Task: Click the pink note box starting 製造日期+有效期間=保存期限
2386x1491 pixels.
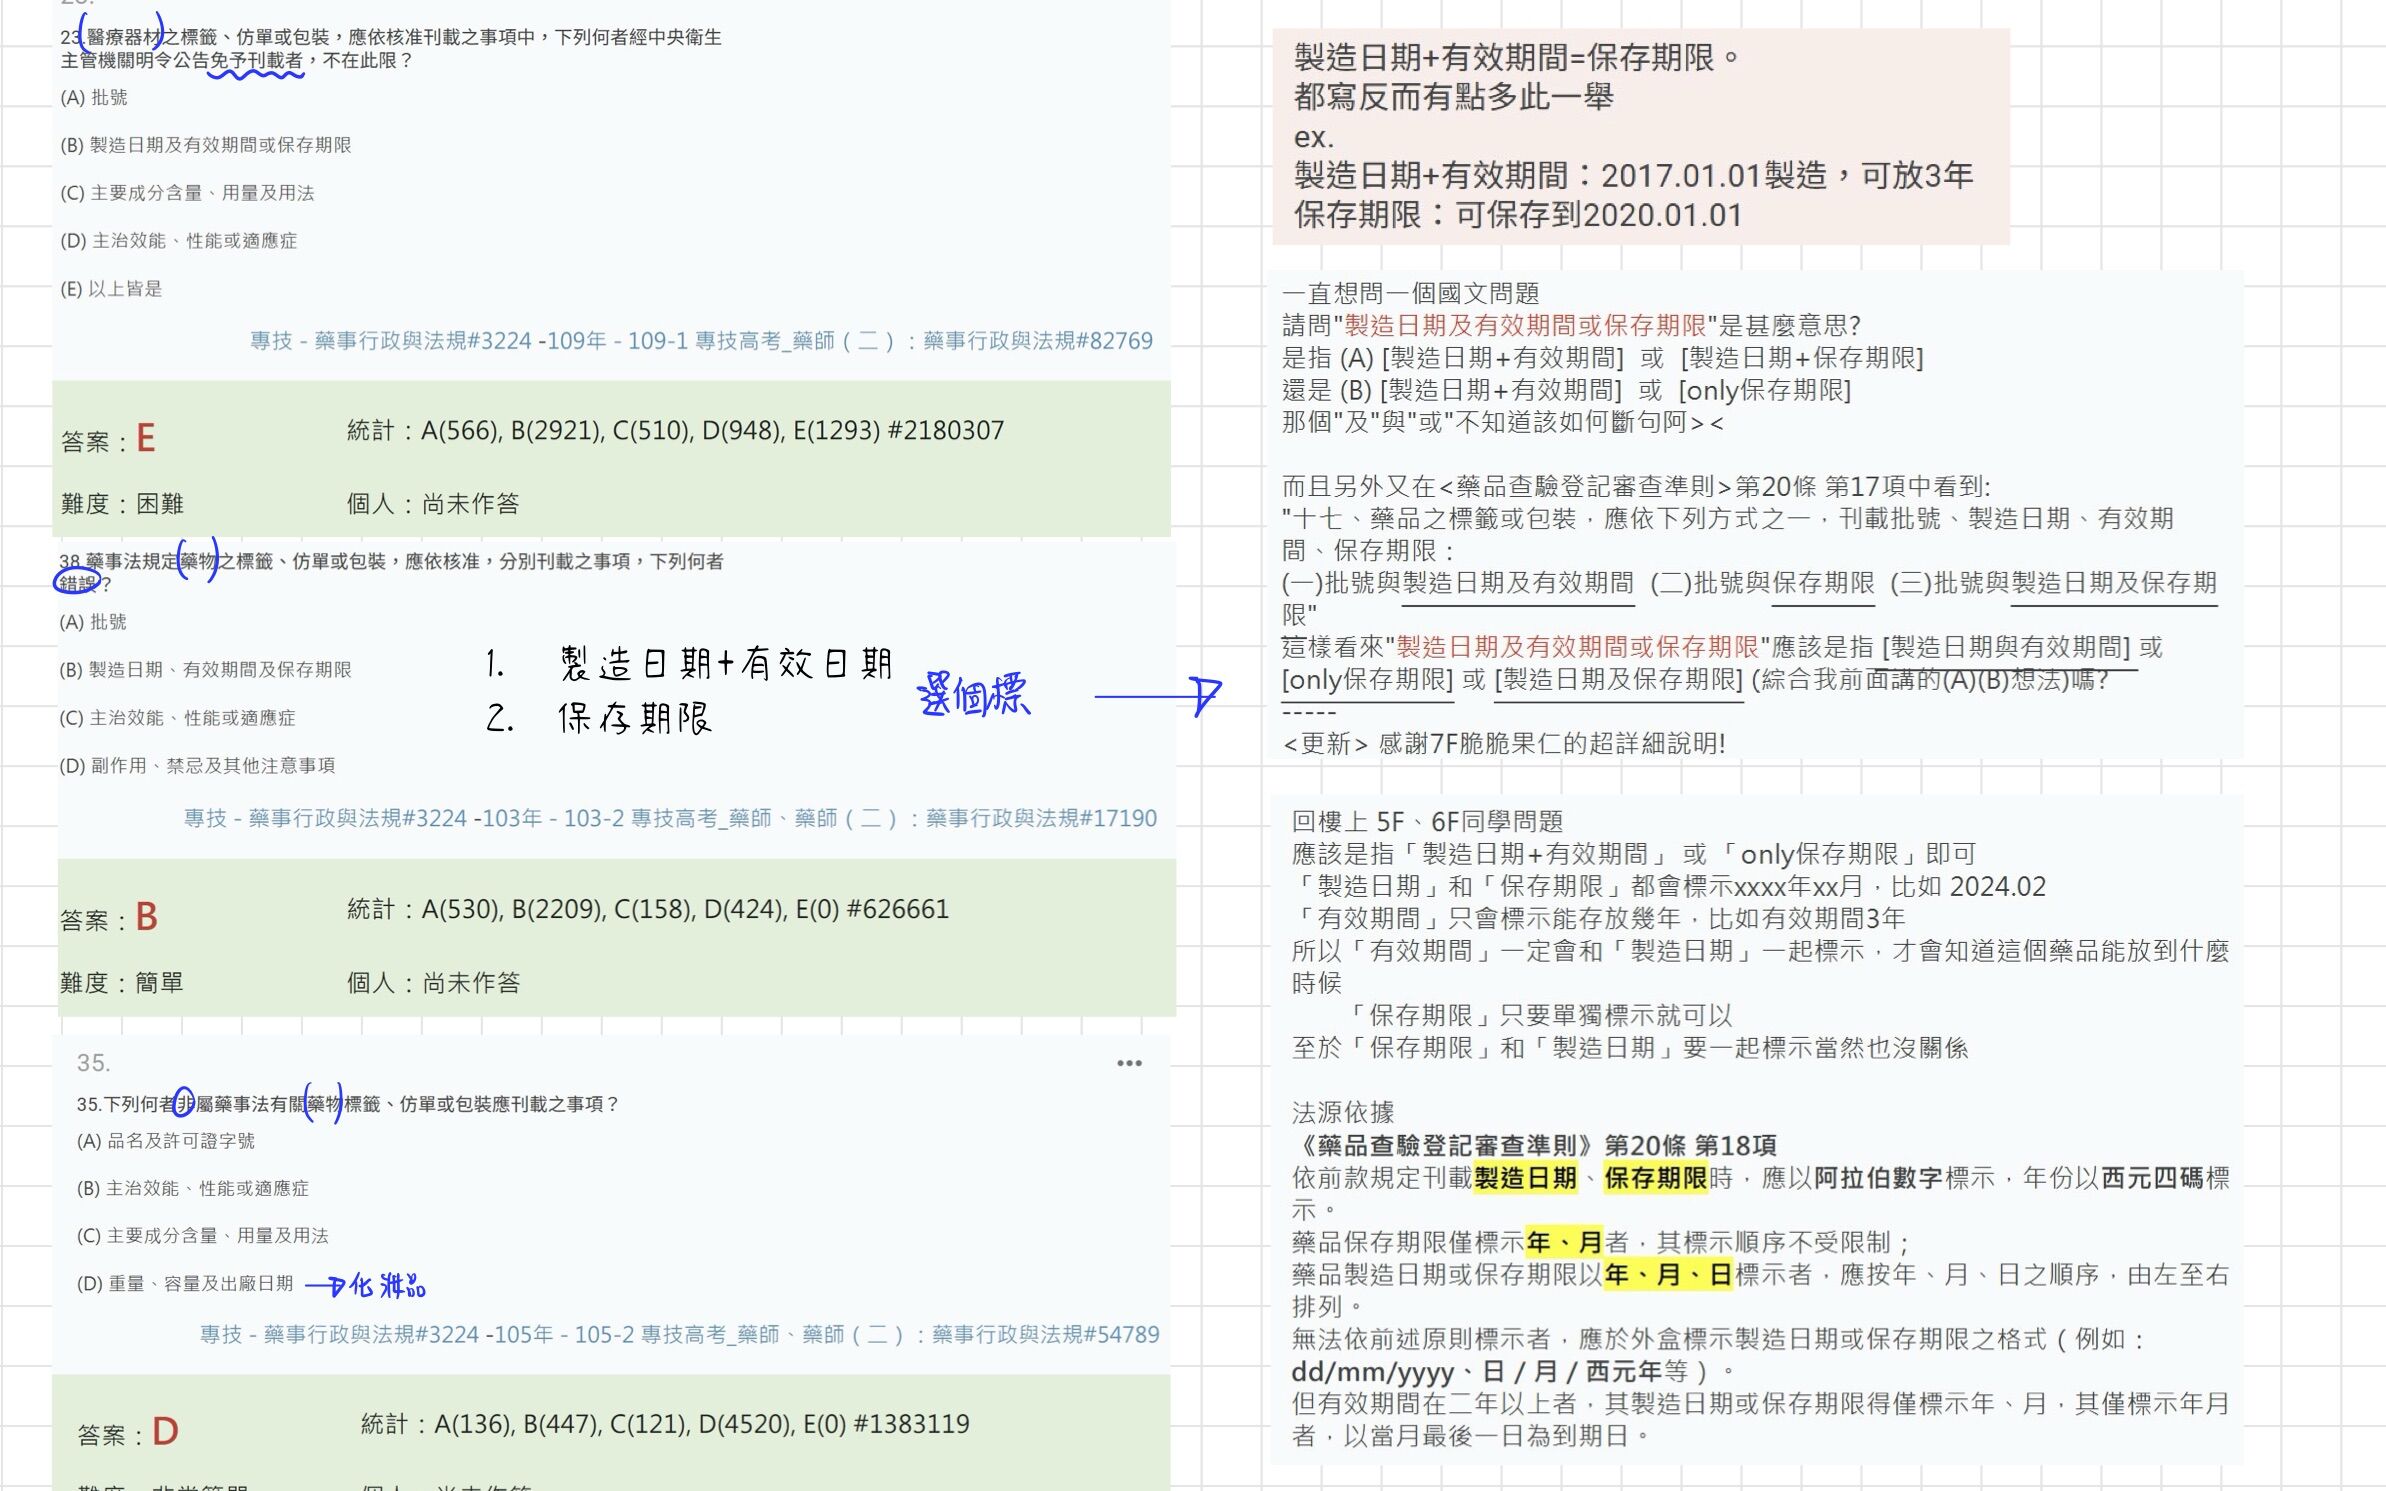Action: point(1640,136)
